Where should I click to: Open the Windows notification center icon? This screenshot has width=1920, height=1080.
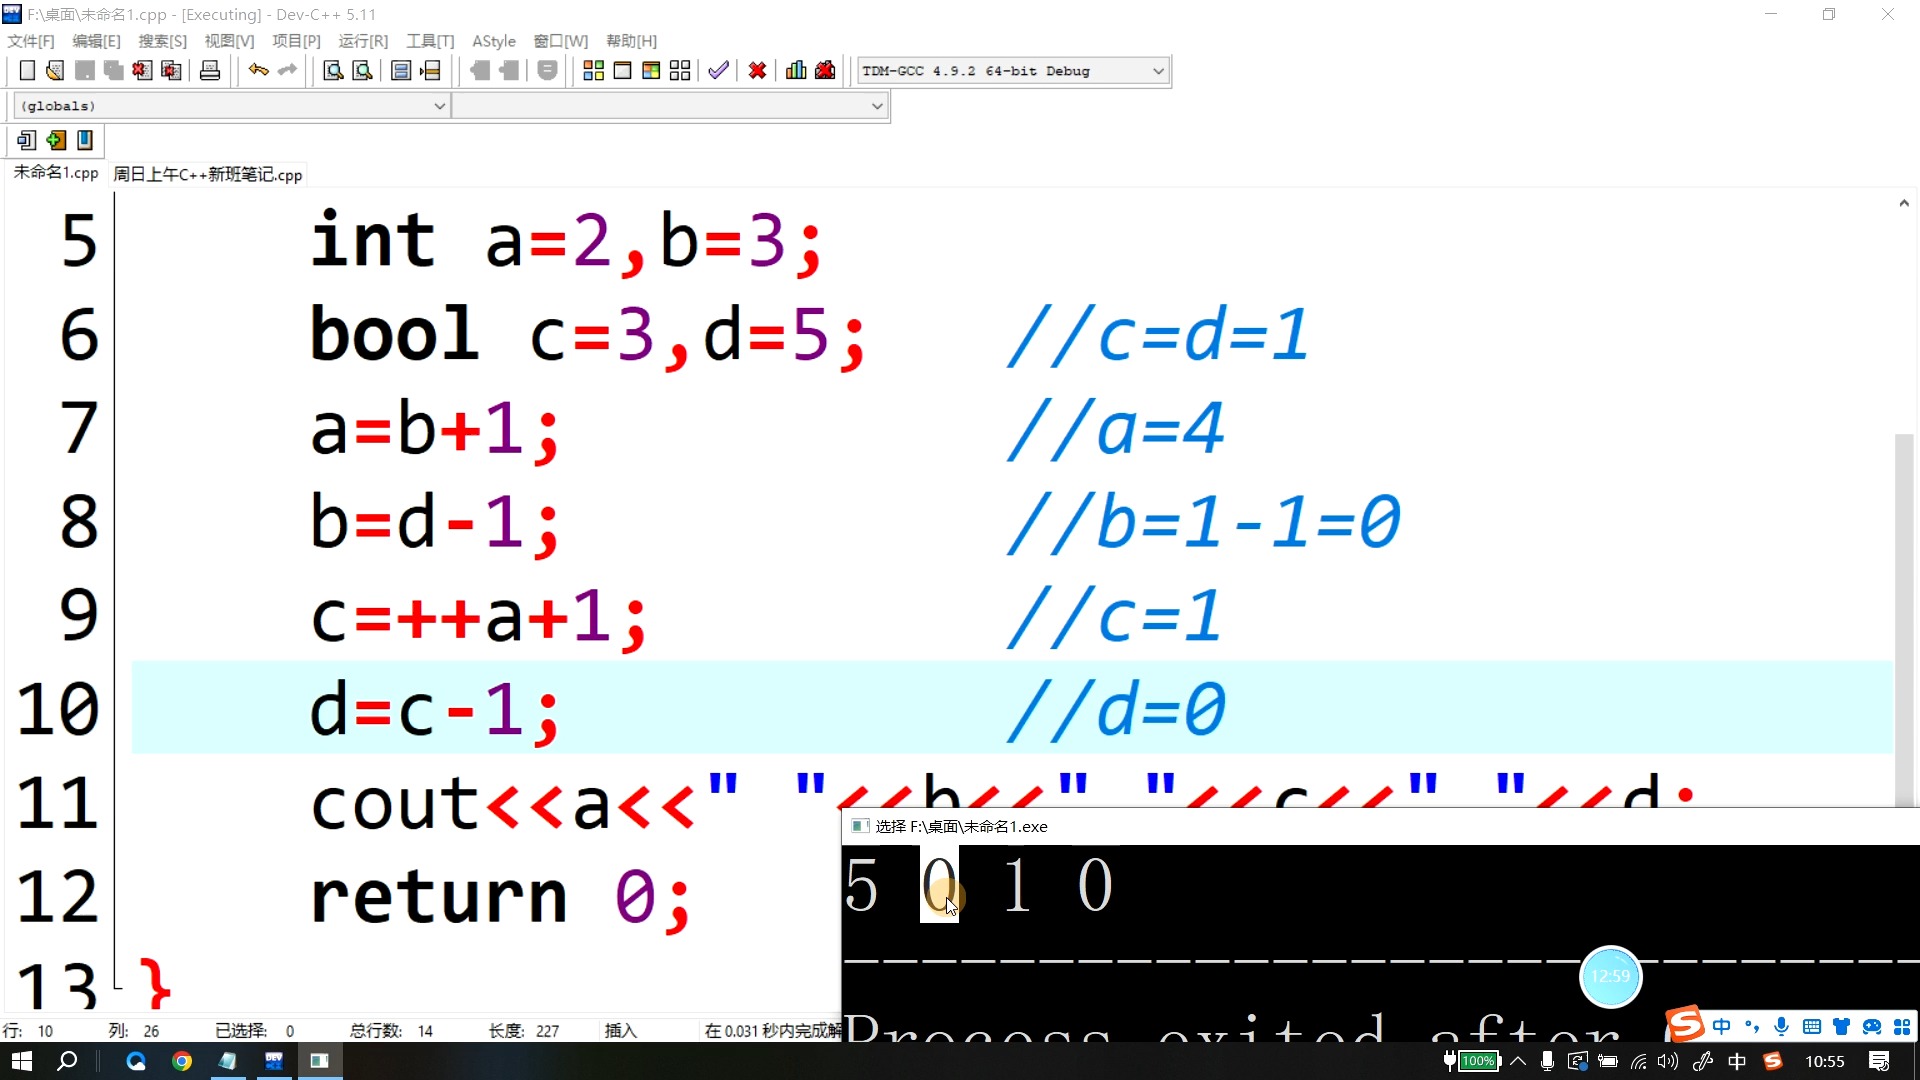(x=1879, y=1061)
